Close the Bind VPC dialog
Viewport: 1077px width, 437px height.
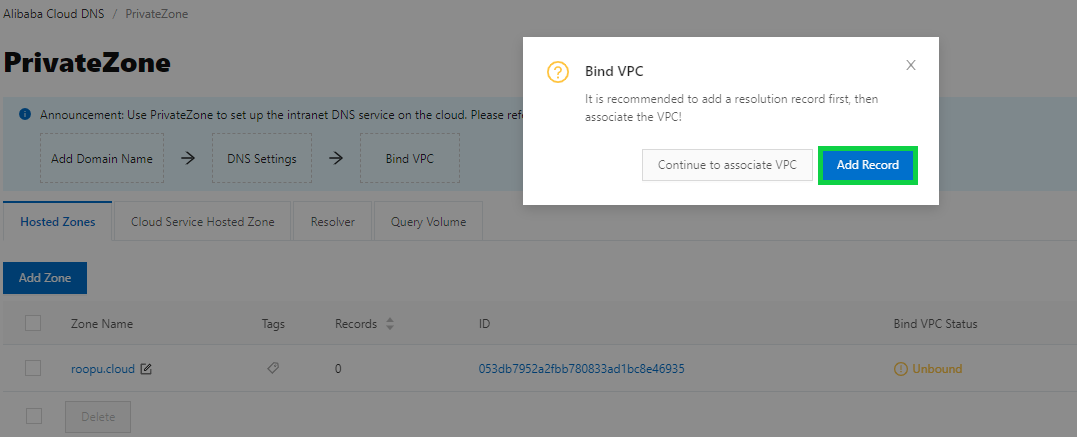[911, 65]
